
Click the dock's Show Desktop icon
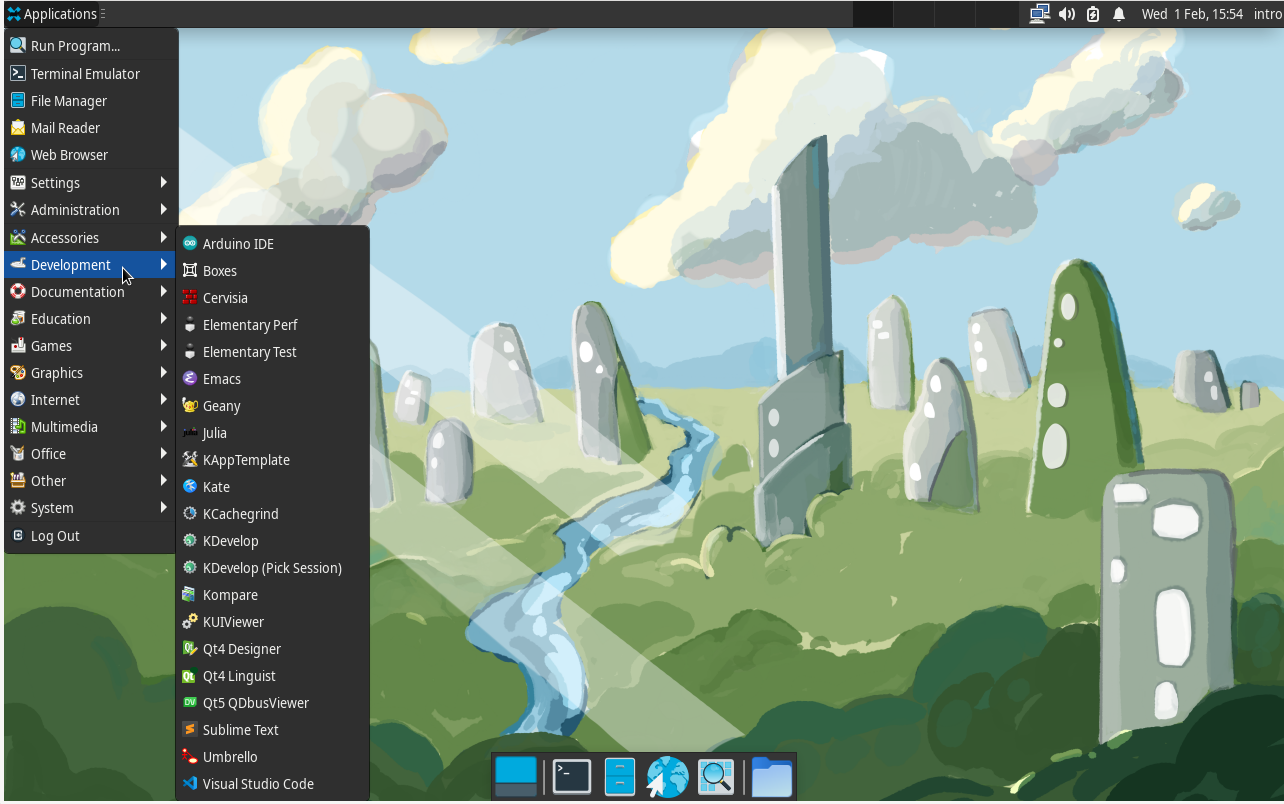[516, 777]
